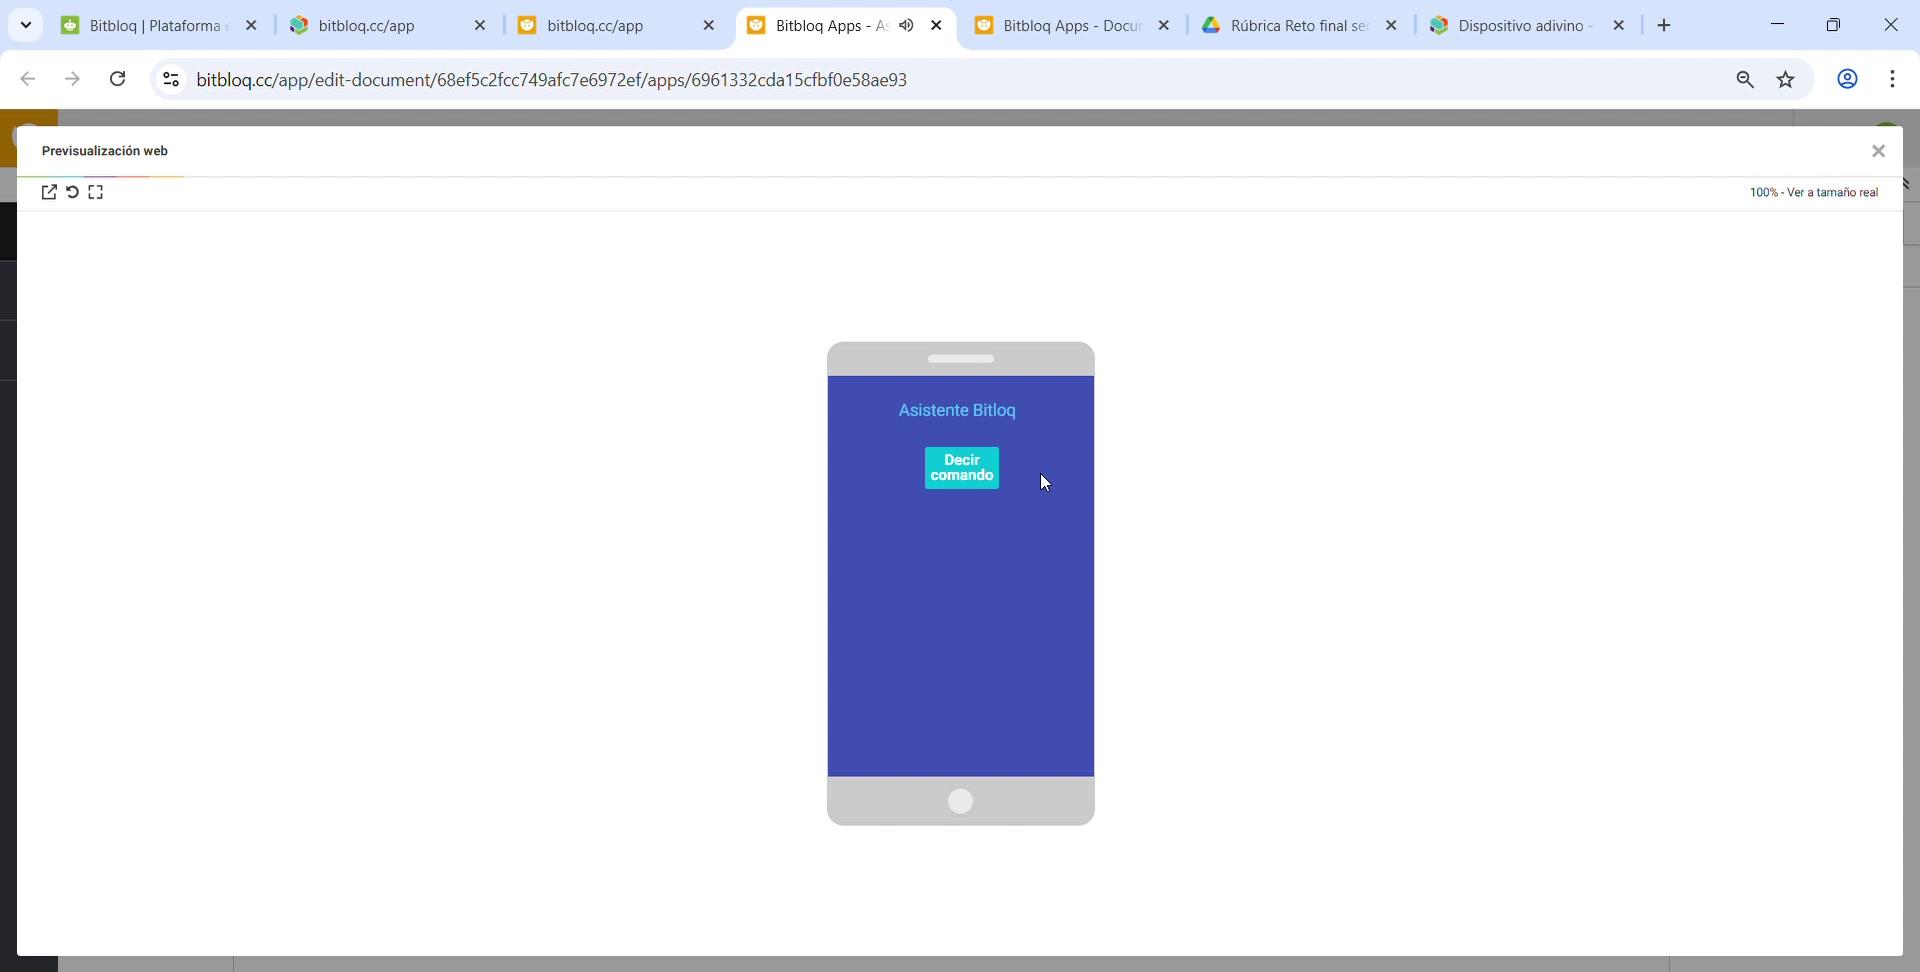Viewport: 1920px width, 972px height.
Task: Click the Previsualización web heading
Action: coord(105,151)
